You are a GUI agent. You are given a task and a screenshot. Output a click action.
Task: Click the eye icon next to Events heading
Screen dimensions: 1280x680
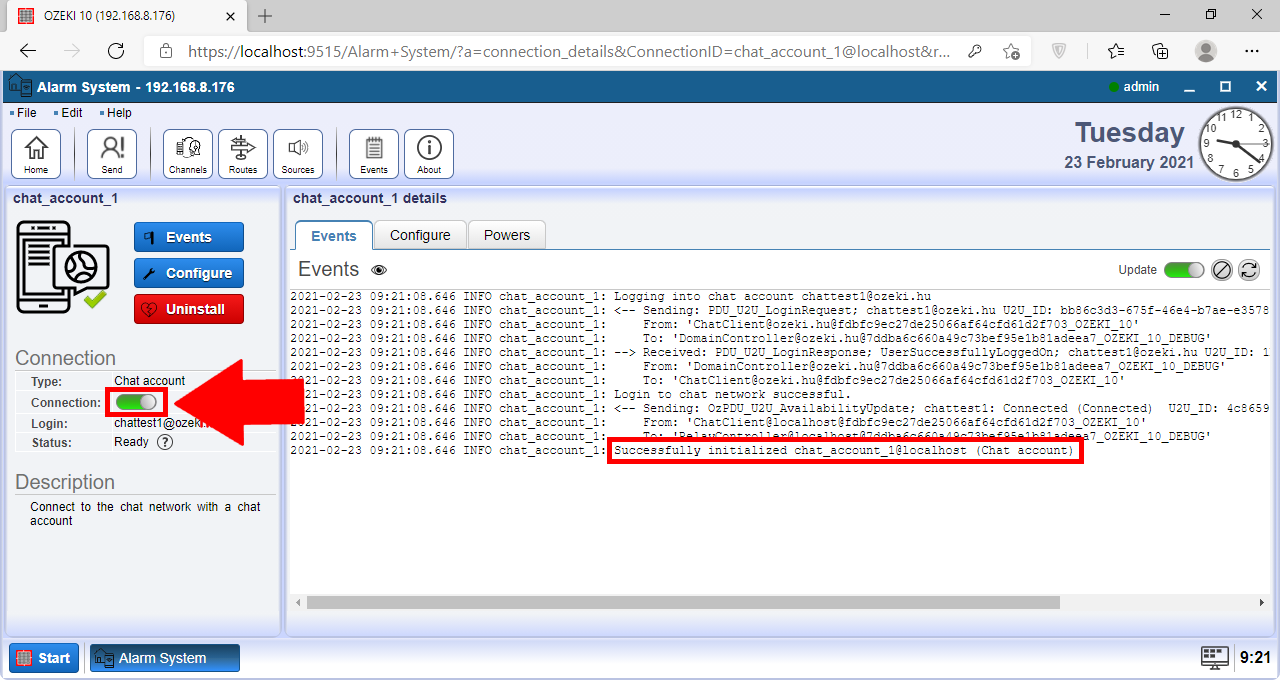pyautogui.click(x=379, y=270)
